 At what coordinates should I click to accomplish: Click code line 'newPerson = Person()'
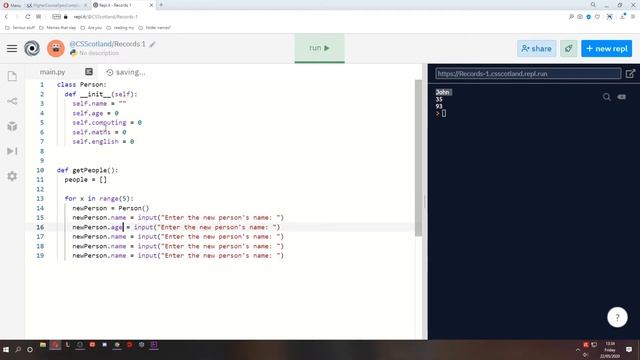(x=111, y=208)
